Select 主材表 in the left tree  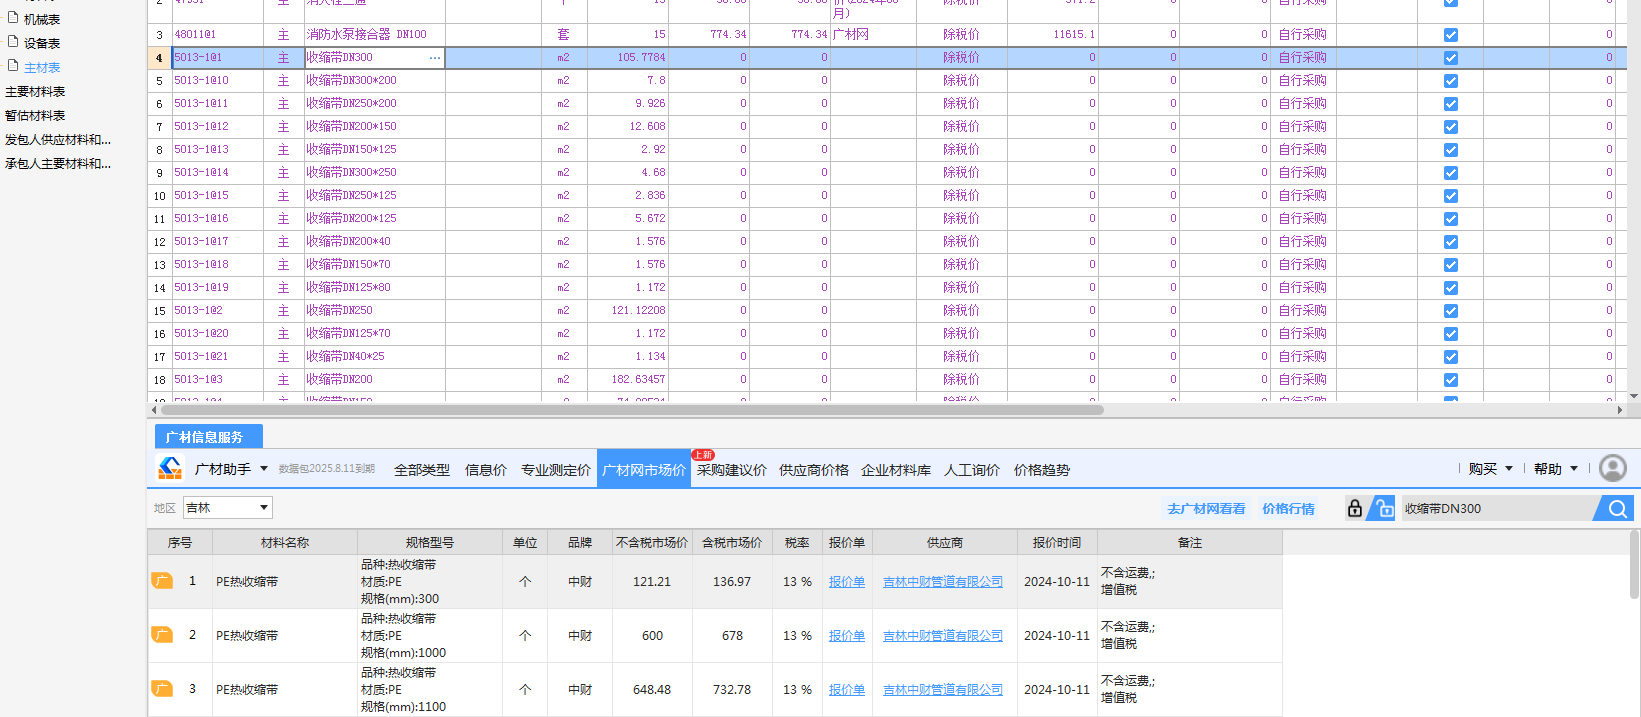tap(42, 67)
